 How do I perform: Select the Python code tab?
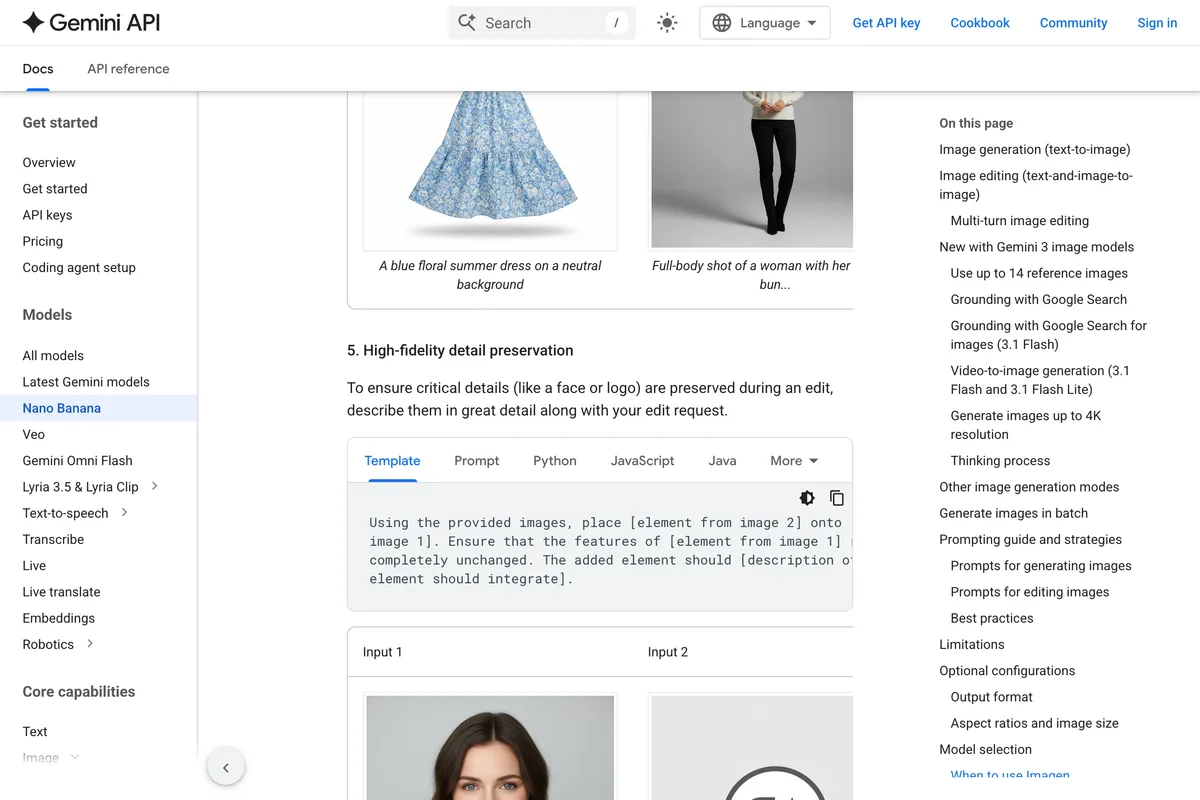click(555, 461)
